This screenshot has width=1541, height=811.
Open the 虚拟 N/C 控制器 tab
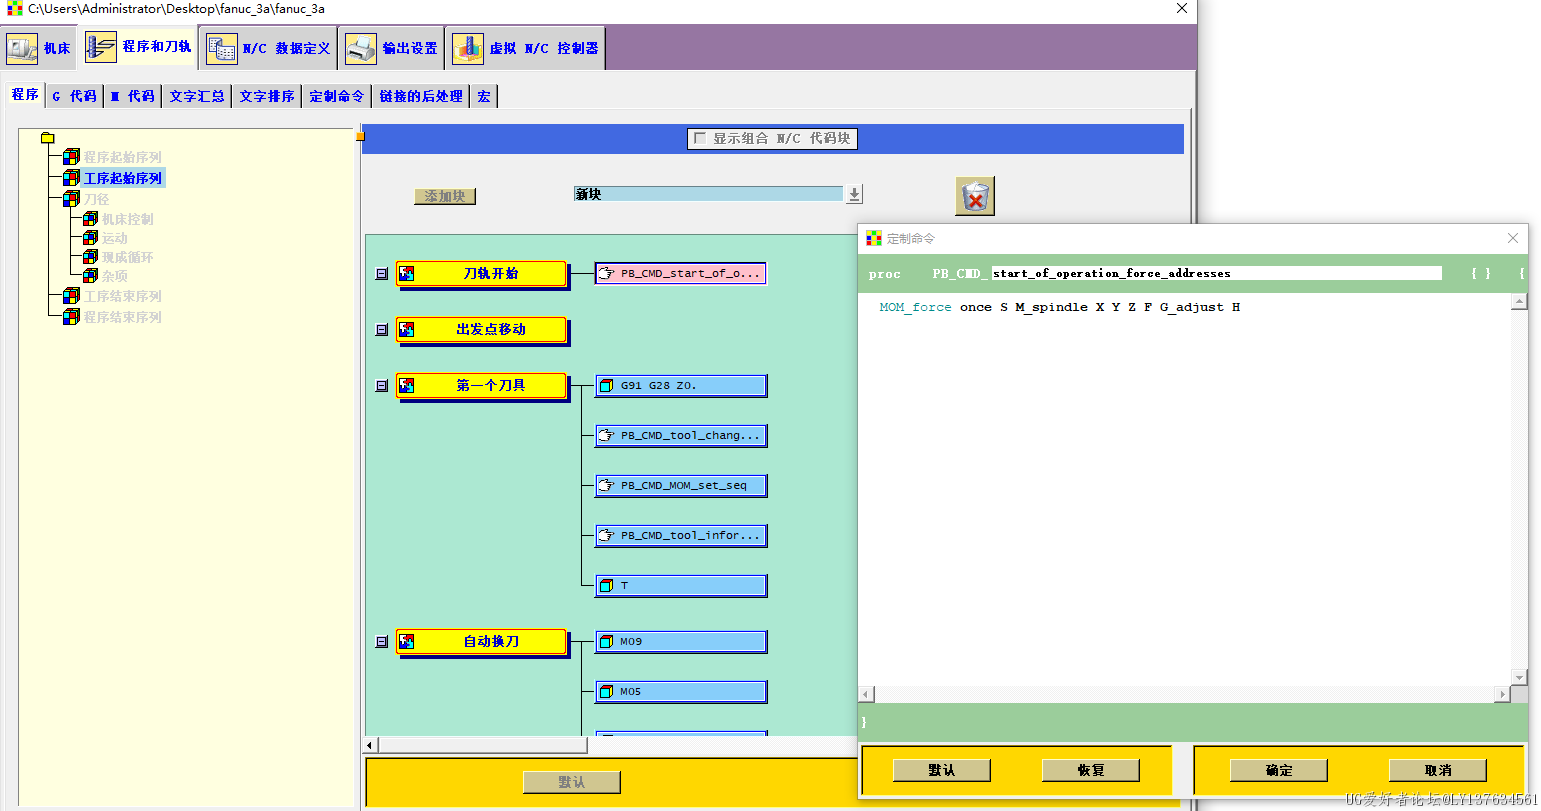coord(525,48)
